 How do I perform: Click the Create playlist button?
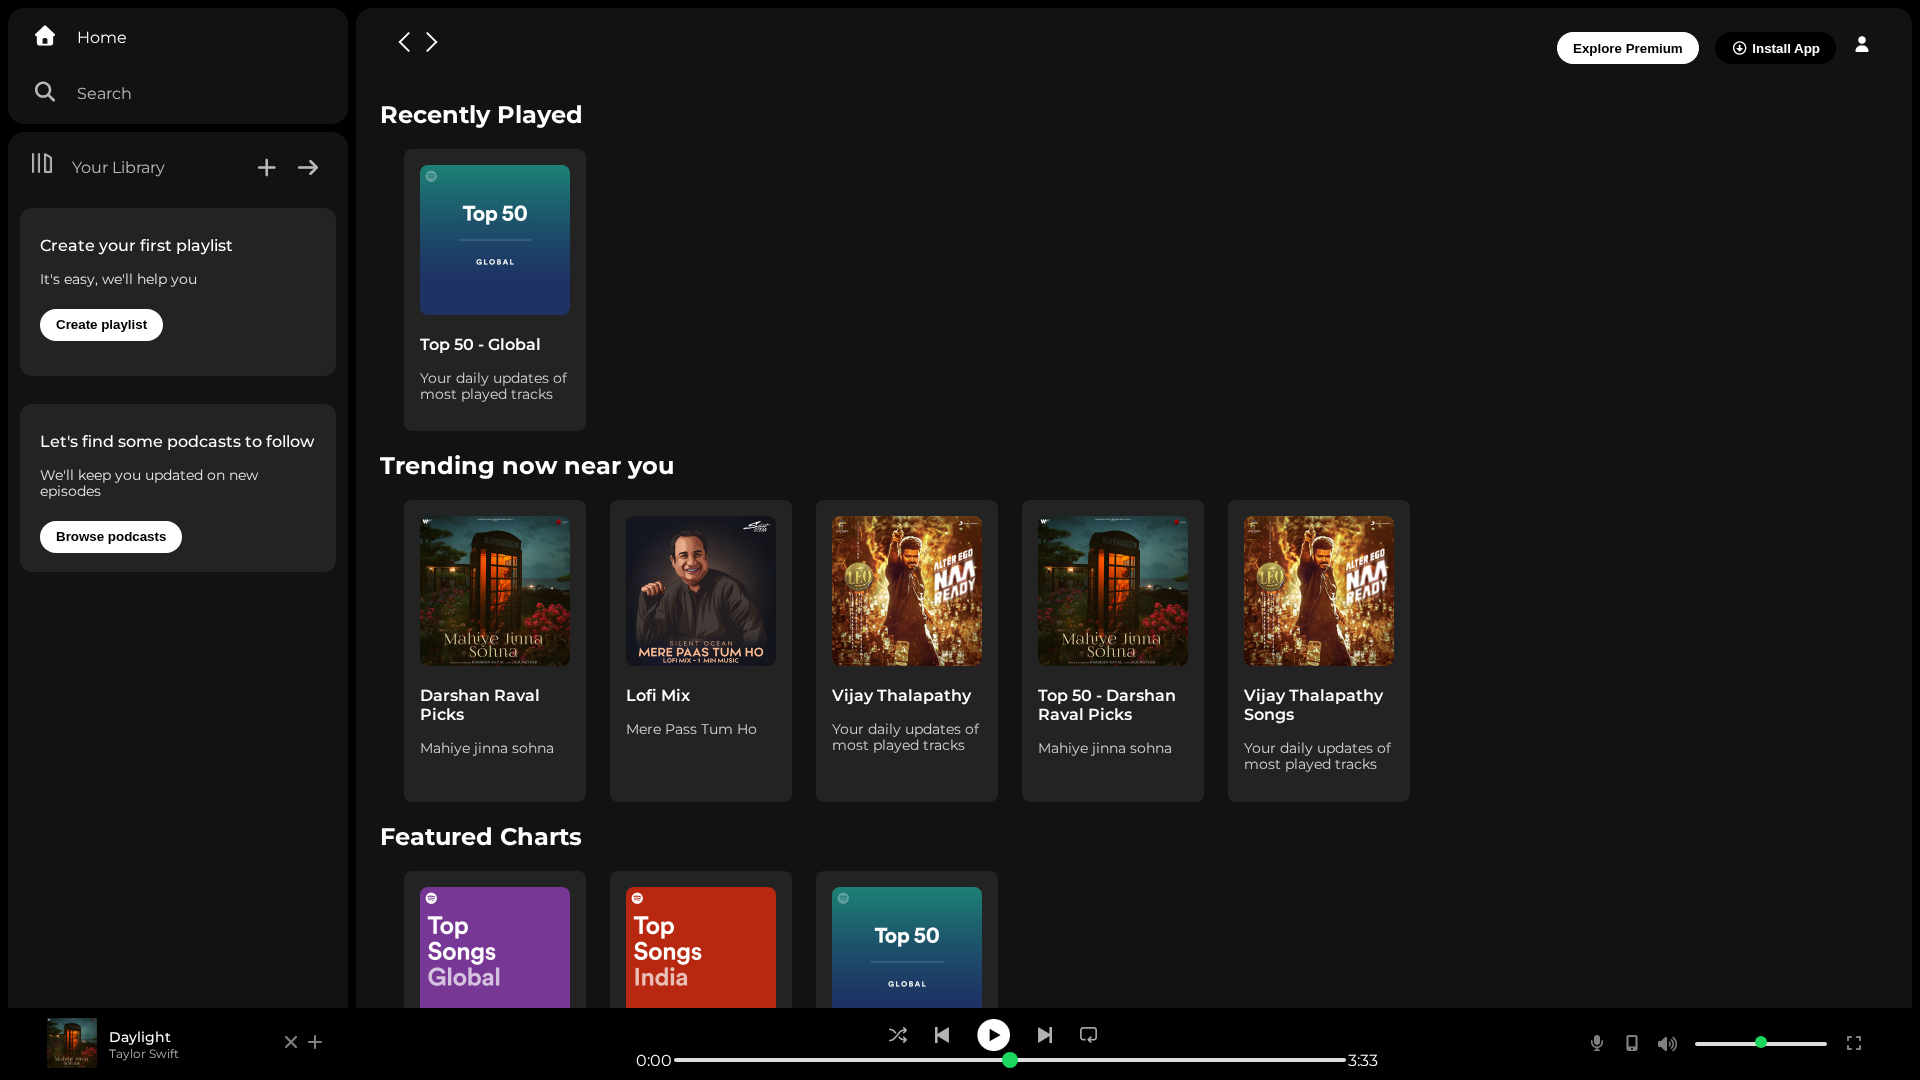101,325
